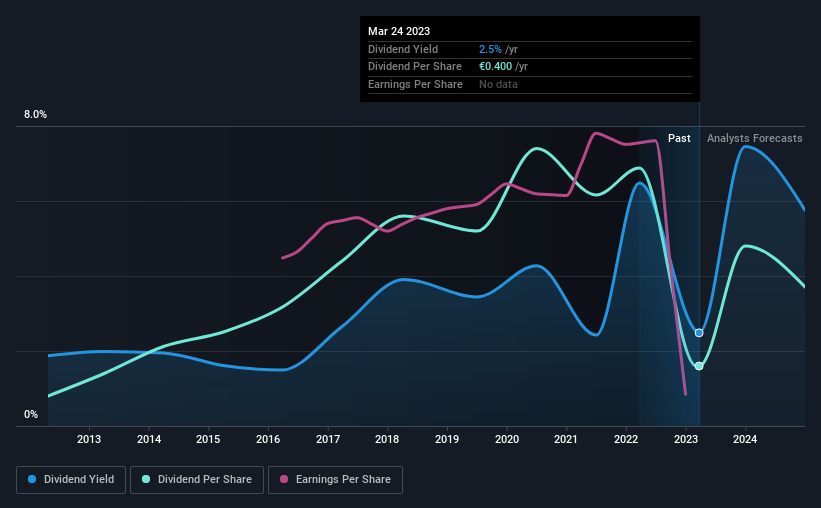821x508 pixels.
Task: Select the 2022 x-axis label
Action: click(626, 439)
